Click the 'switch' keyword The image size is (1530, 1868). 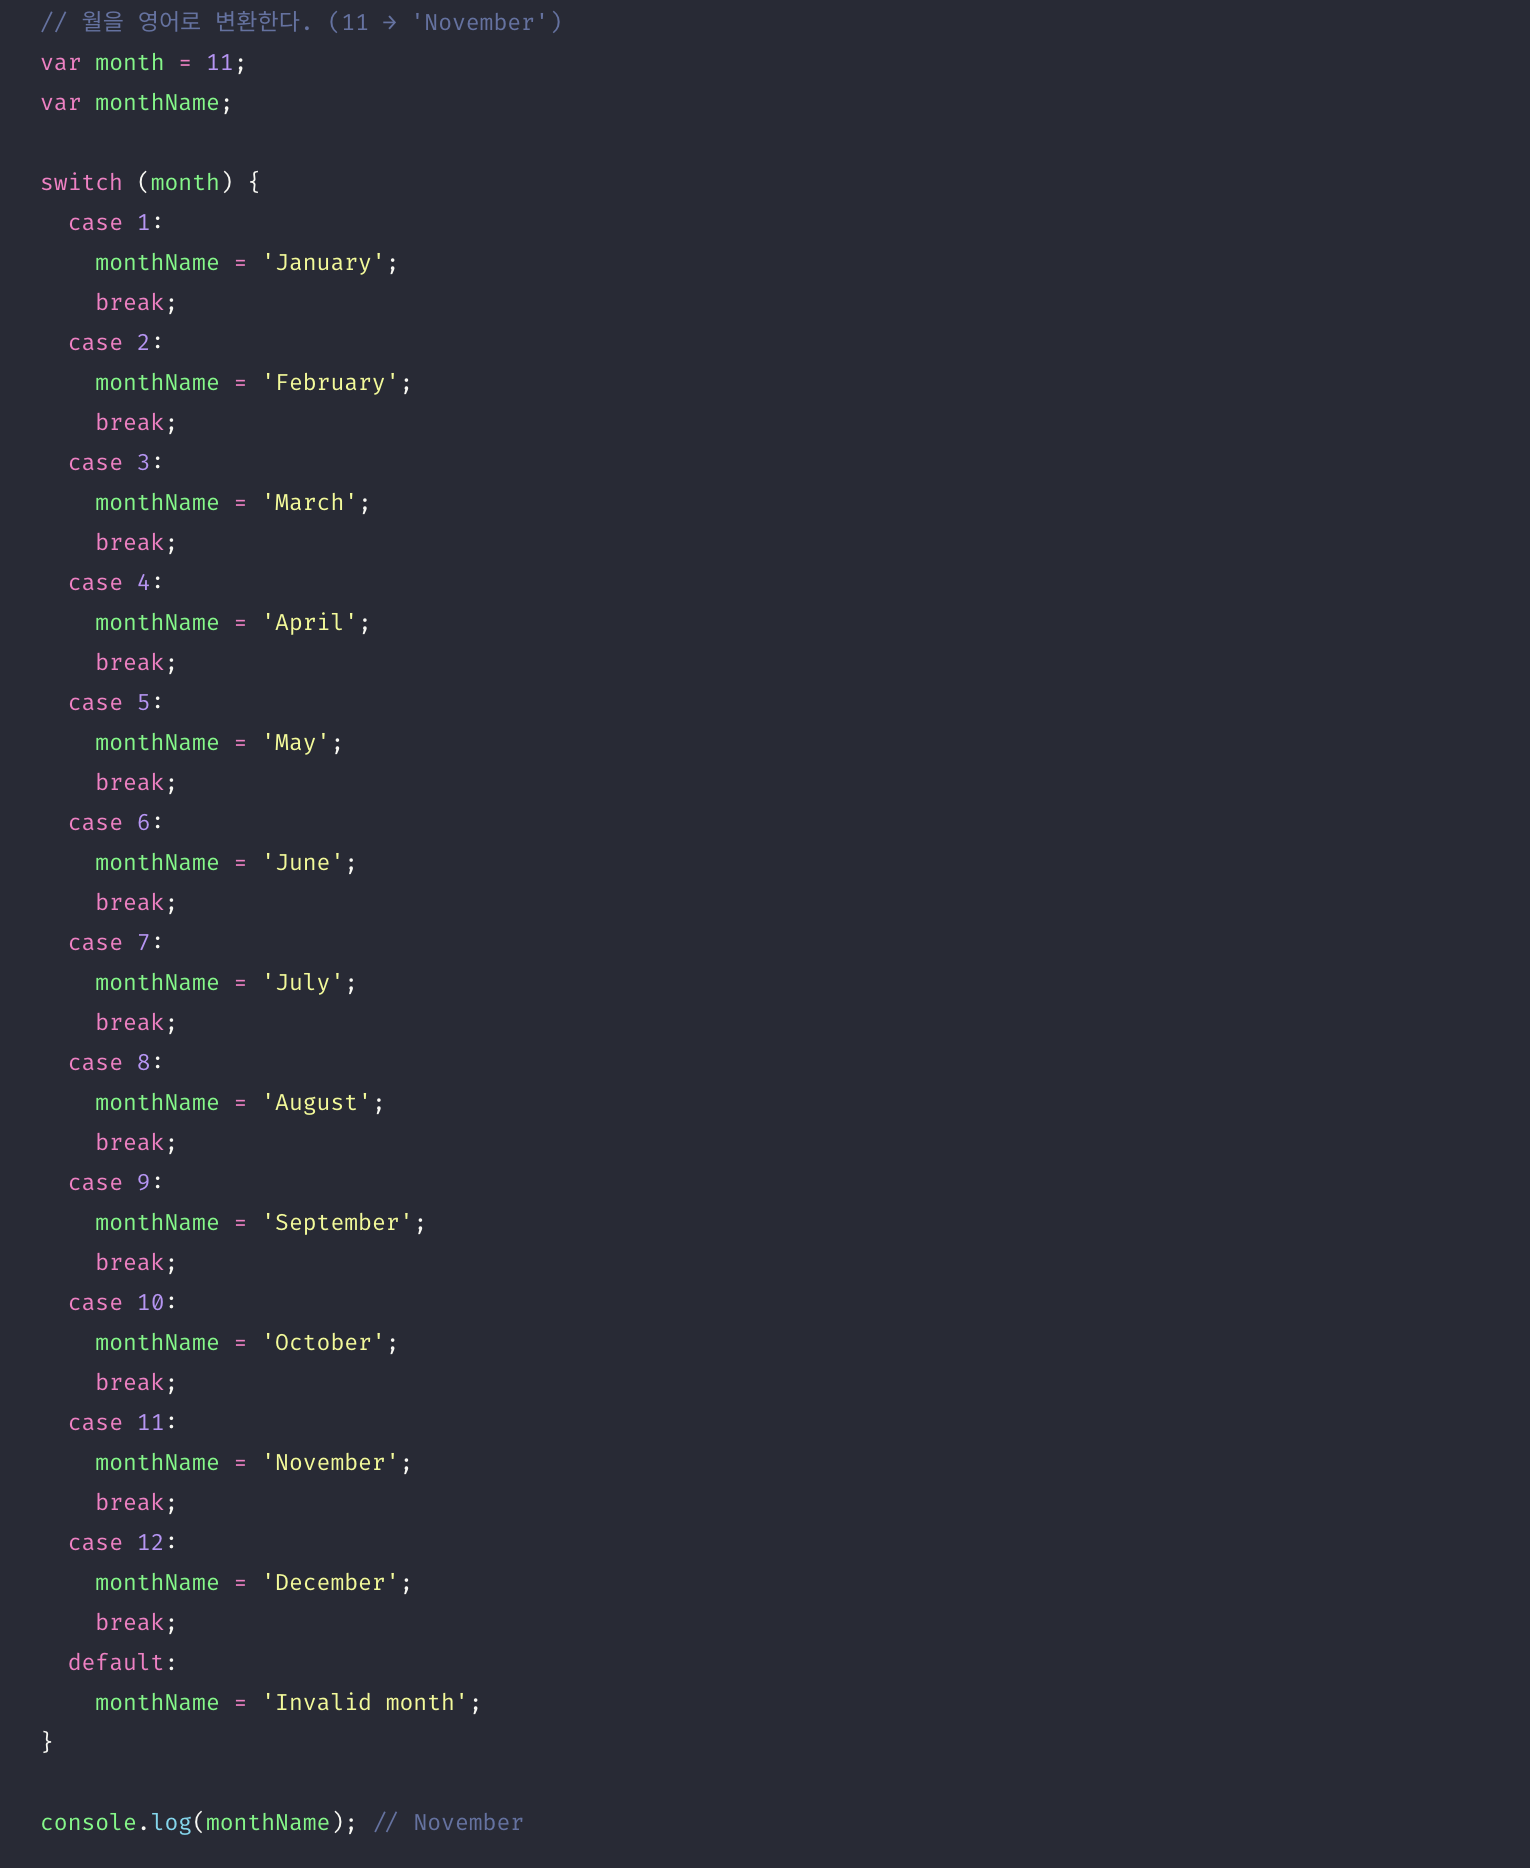[81, 182]
